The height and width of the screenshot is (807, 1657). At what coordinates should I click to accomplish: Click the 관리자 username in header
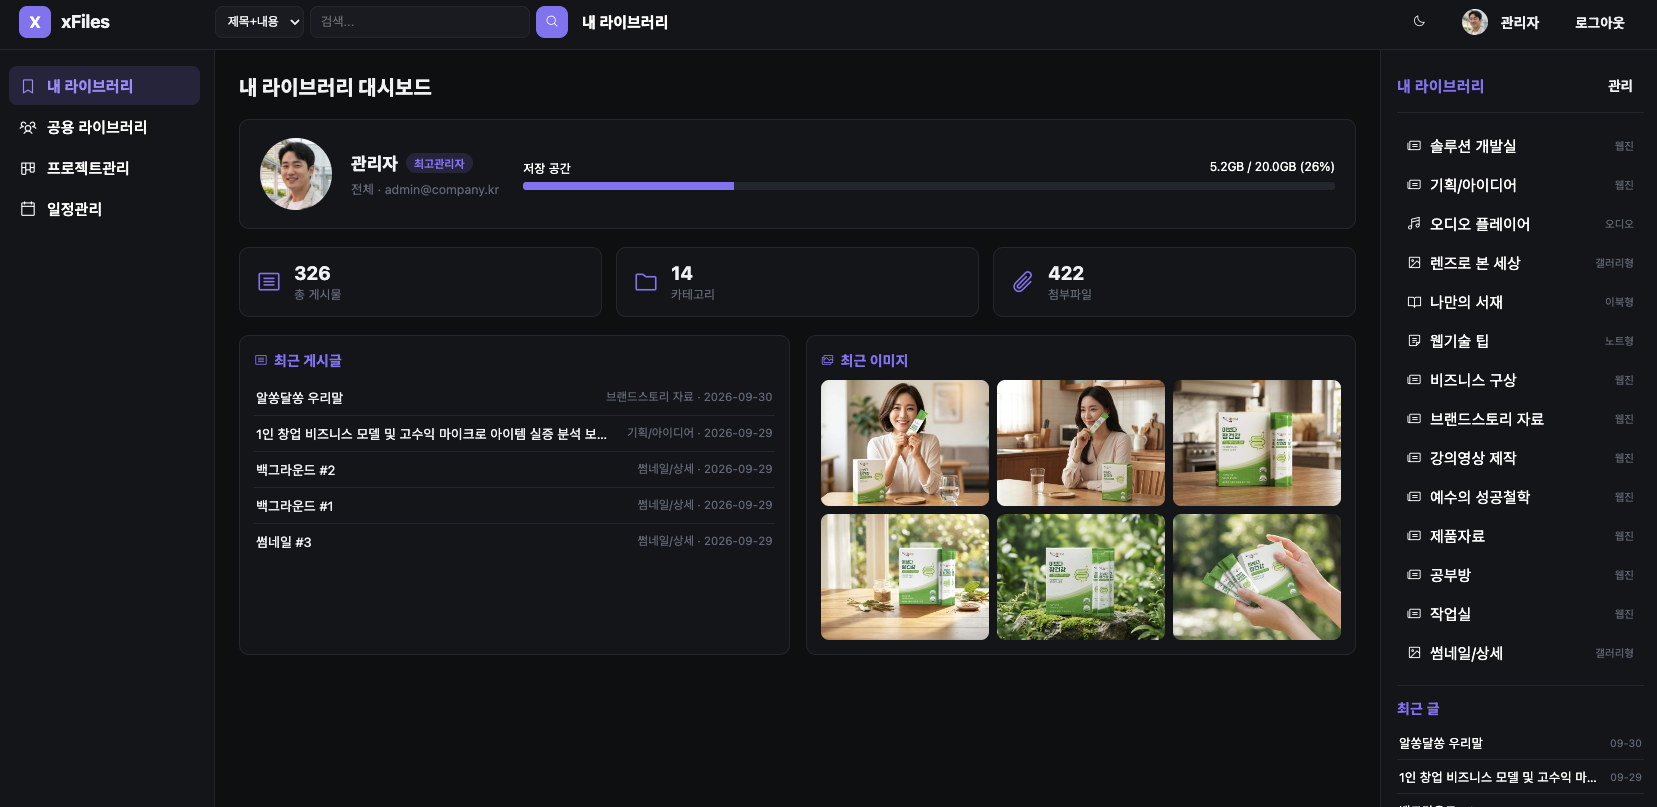pyautogui.click(x=1520, y=22)
